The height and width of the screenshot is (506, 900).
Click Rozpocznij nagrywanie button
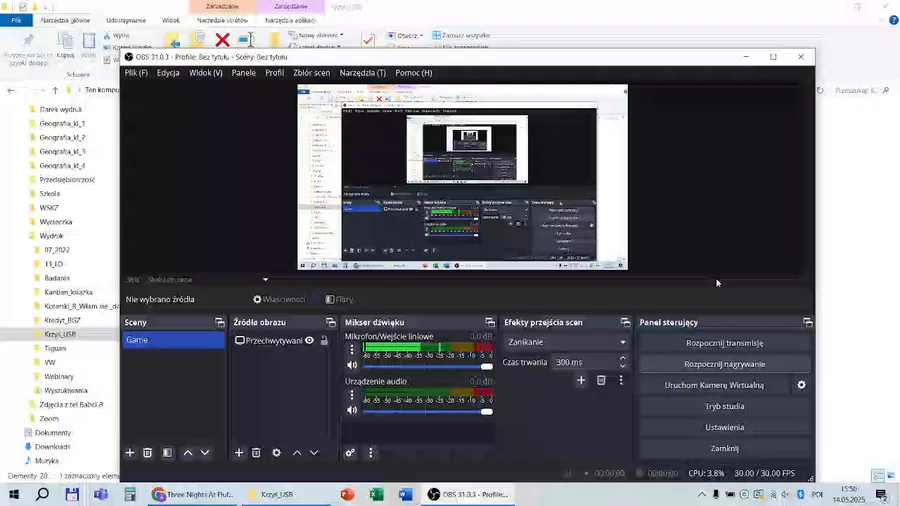724,364
